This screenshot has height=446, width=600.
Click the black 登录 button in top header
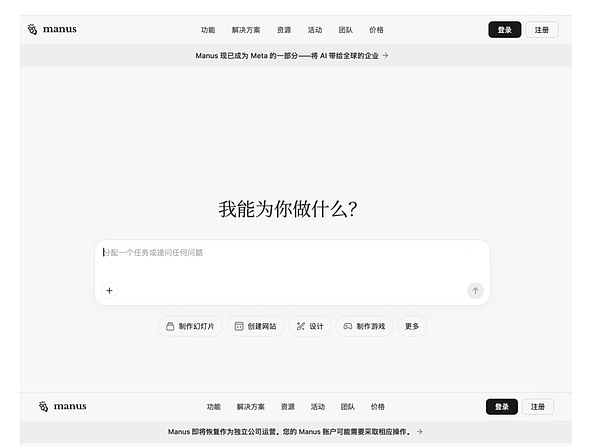pos(504,30)
